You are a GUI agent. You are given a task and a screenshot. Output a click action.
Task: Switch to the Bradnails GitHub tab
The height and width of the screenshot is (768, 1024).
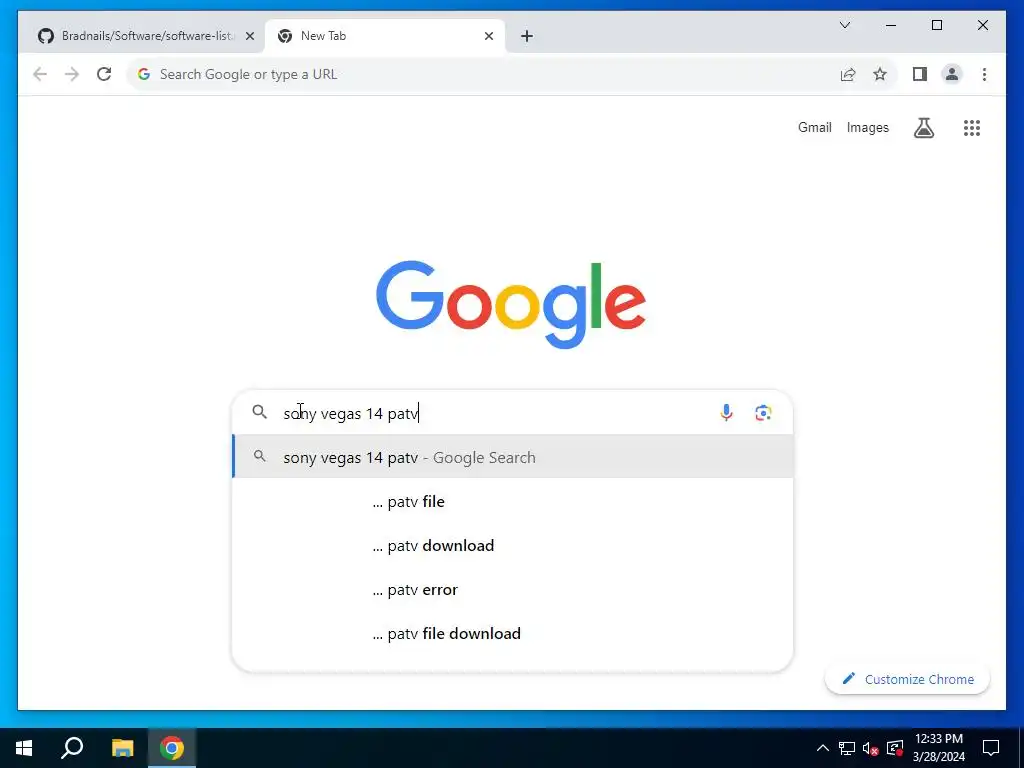click(x=145, y=36)
